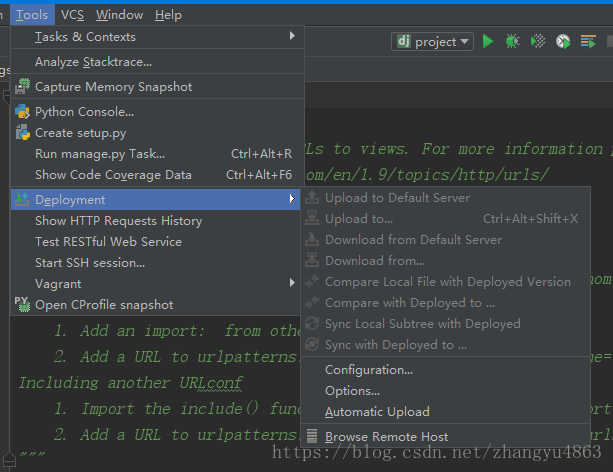This screenshot has height=472, width=613.
Task: Click the Create setup.py icon
Action: point(23,133)
